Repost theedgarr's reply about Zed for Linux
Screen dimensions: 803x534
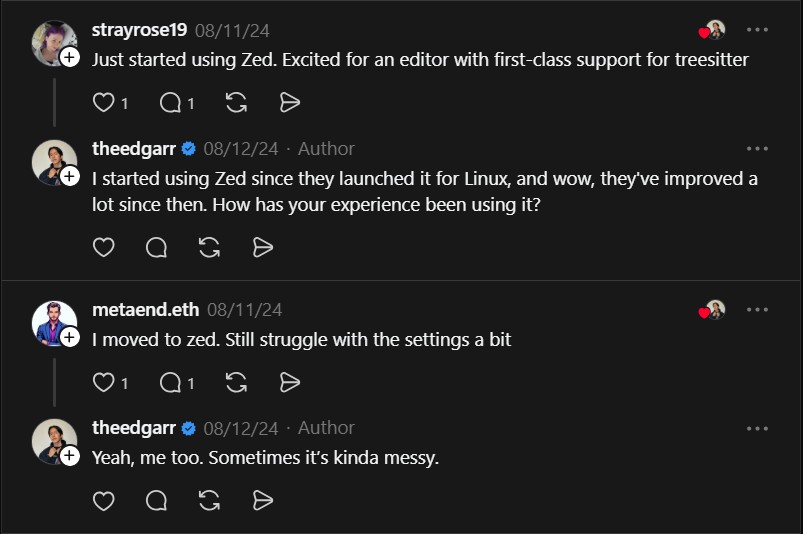209,247
